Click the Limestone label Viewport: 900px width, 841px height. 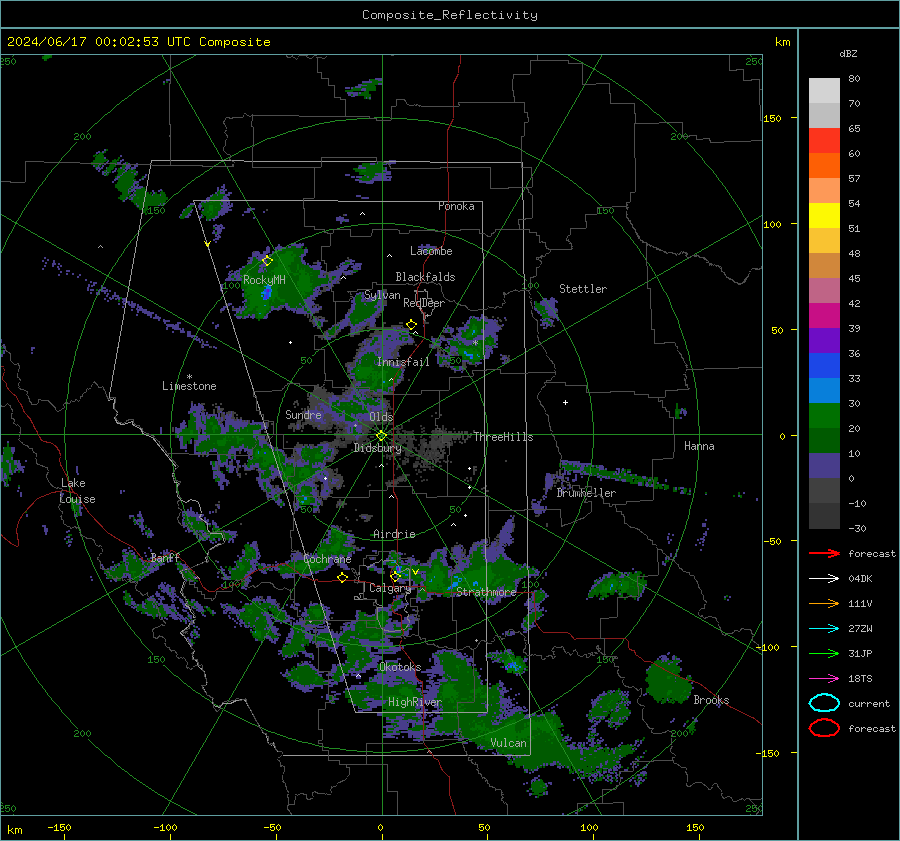pos(189,386)
